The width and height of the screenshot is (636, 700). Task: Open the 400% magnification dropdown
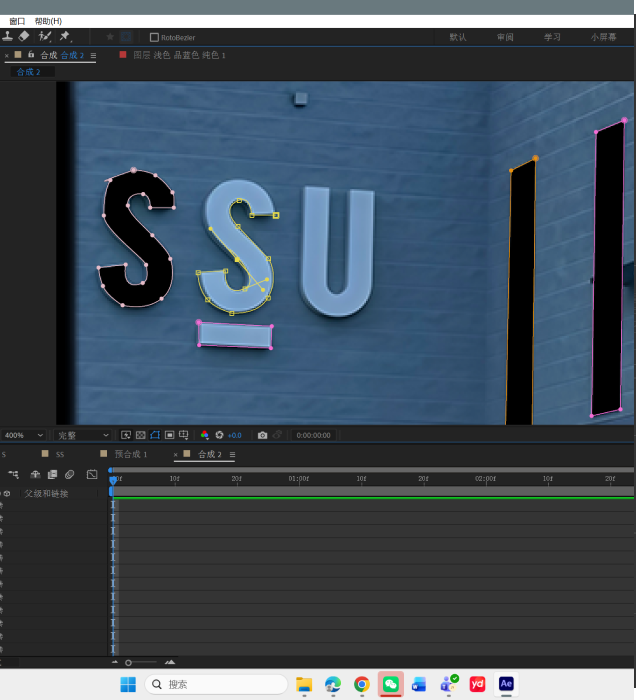point(23,435)
